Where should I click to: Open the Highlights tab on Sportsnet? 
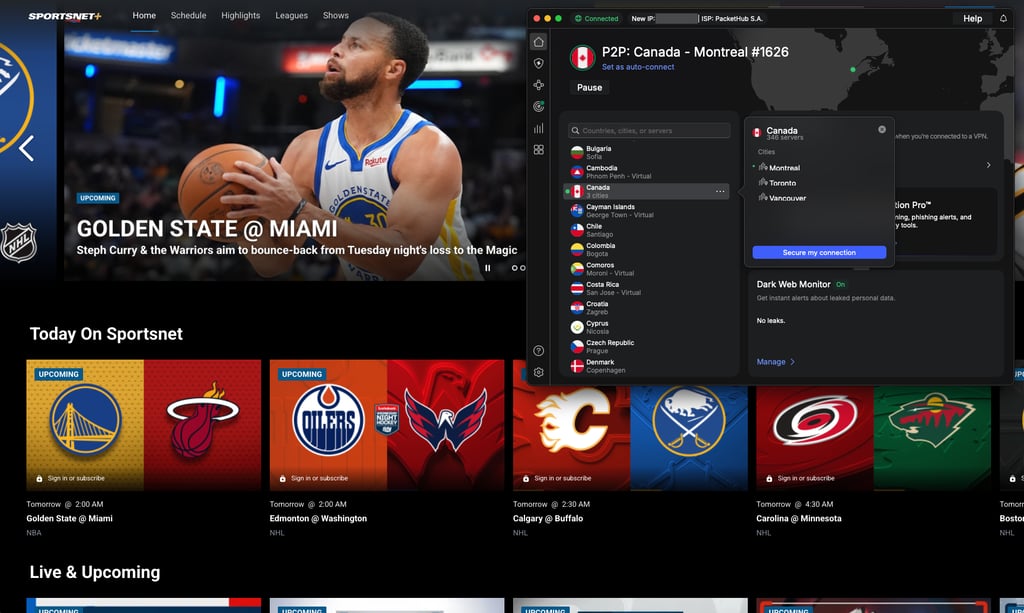coord(240,15)
